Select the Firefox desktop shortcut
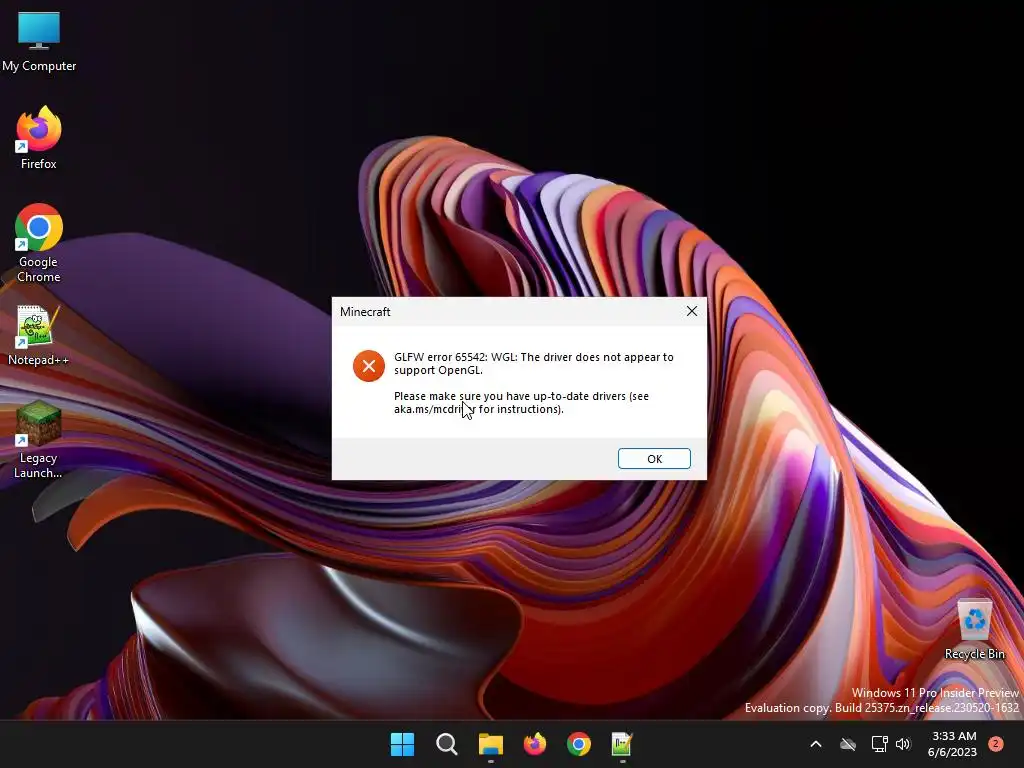The image size is (1024, 768). (39, 138)
